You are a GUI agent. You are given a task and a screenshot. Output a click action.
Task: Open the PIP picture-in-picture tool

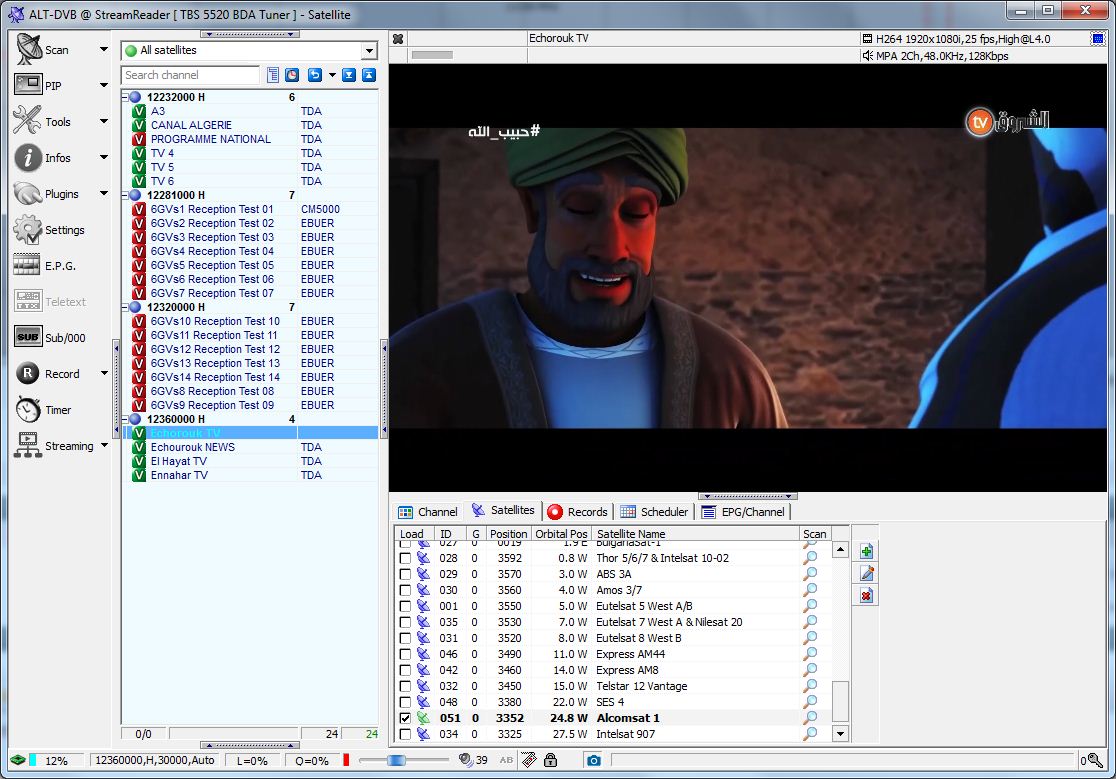pos(28,85)
